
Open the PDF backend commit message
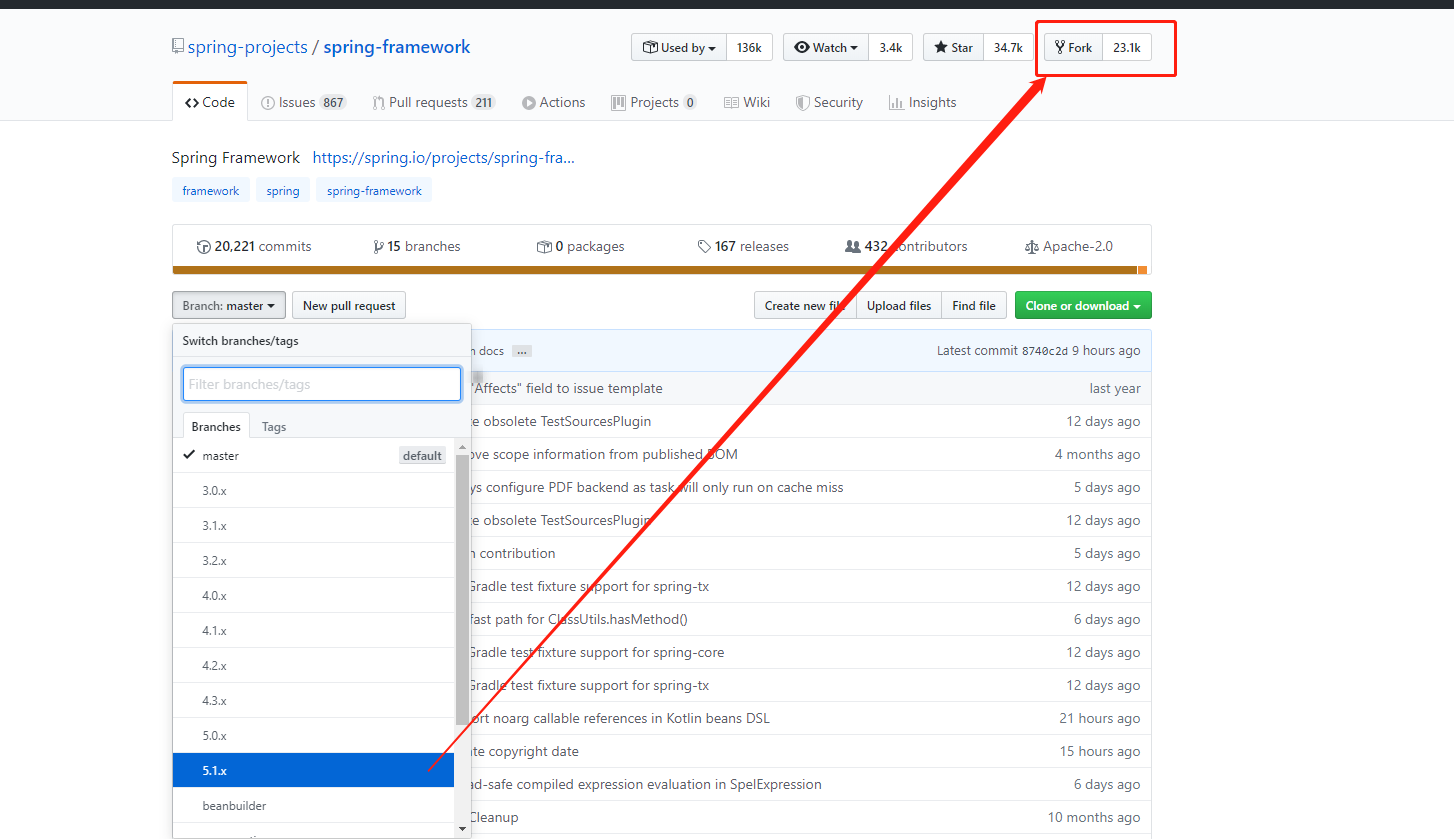(x=657, y=487)
